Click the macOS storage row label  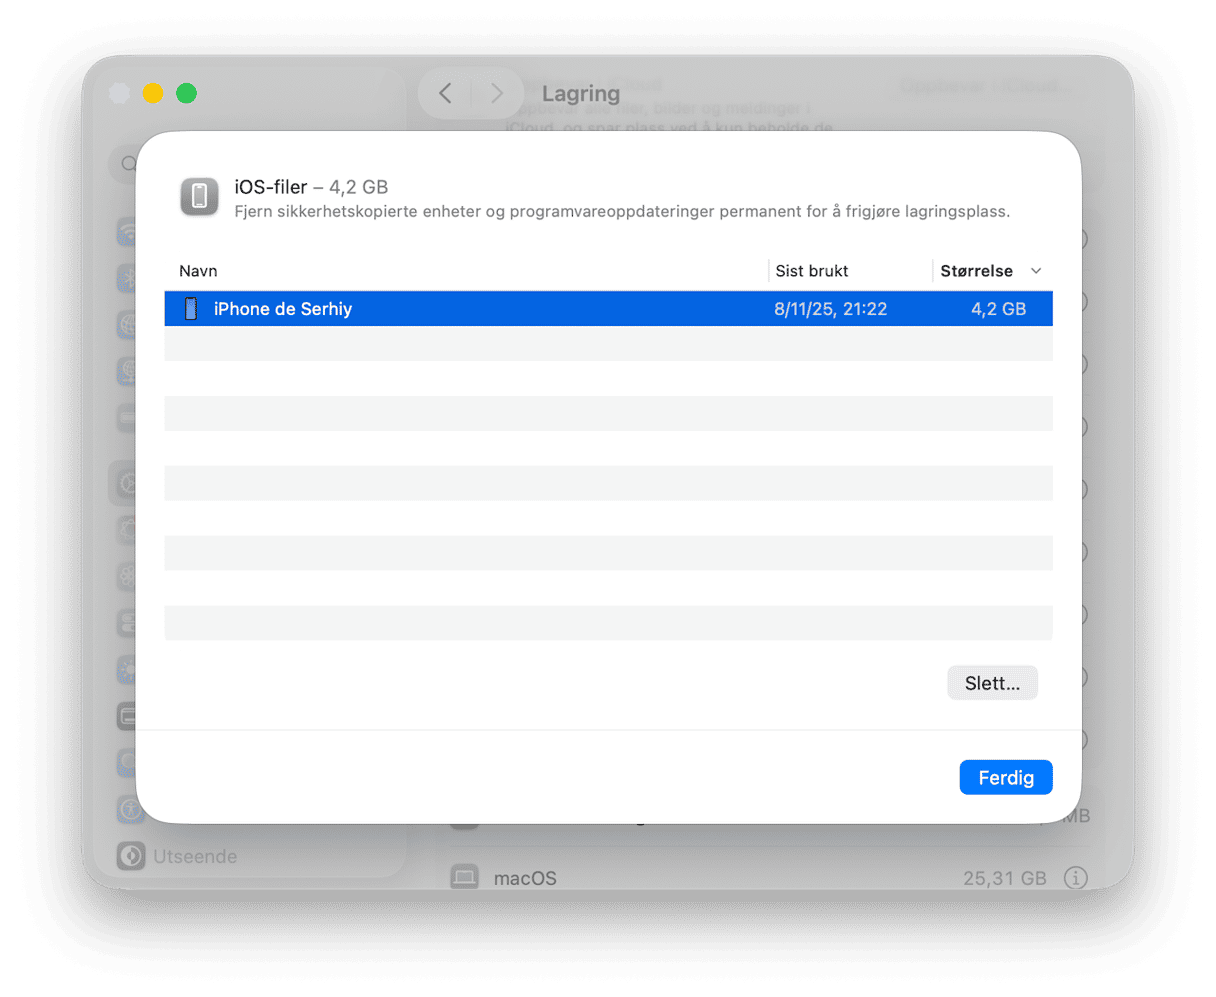[x=525, y=878]
